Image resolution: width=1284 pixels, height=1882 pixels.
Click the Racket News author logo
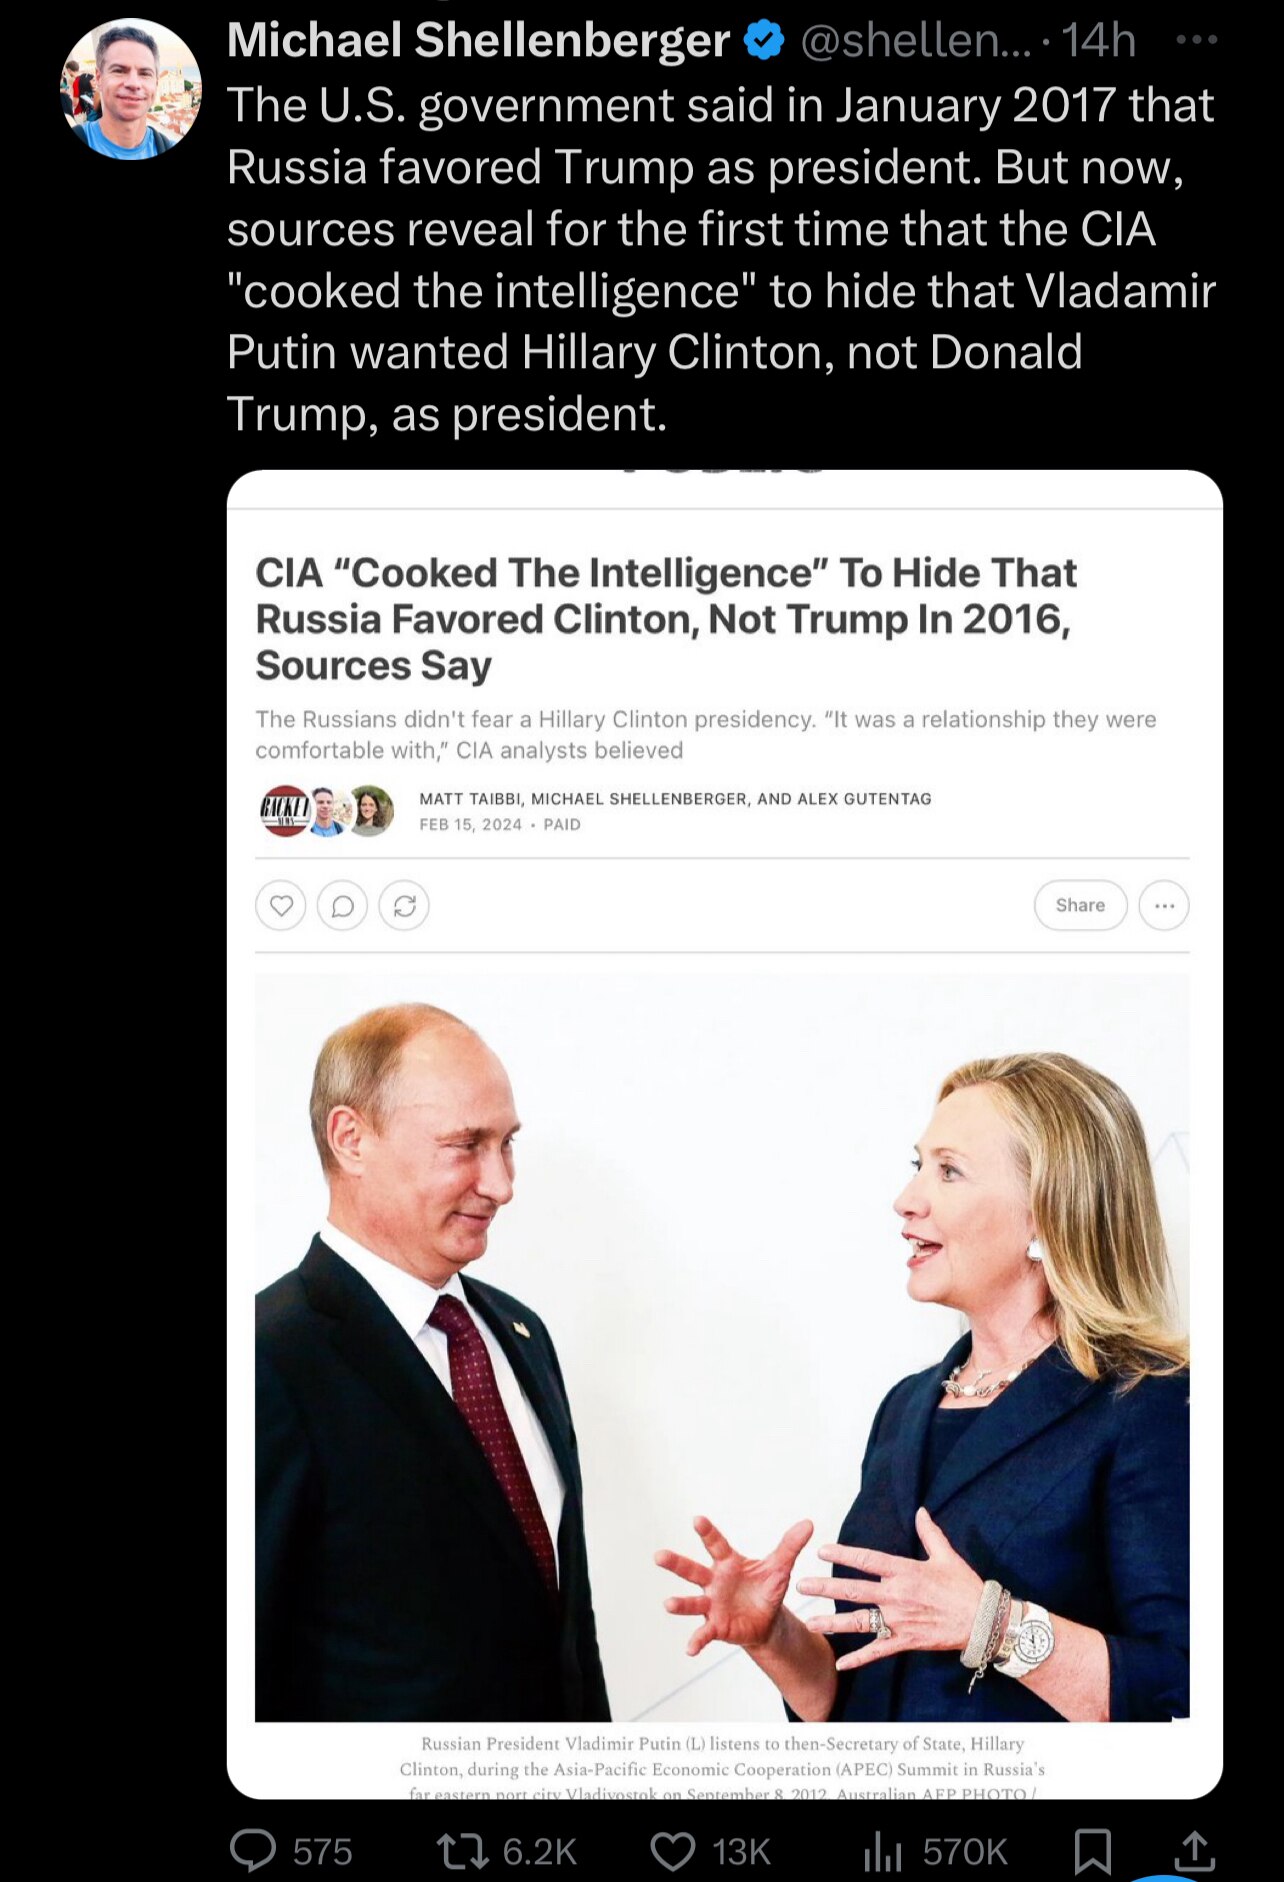(x=285, y=810)
